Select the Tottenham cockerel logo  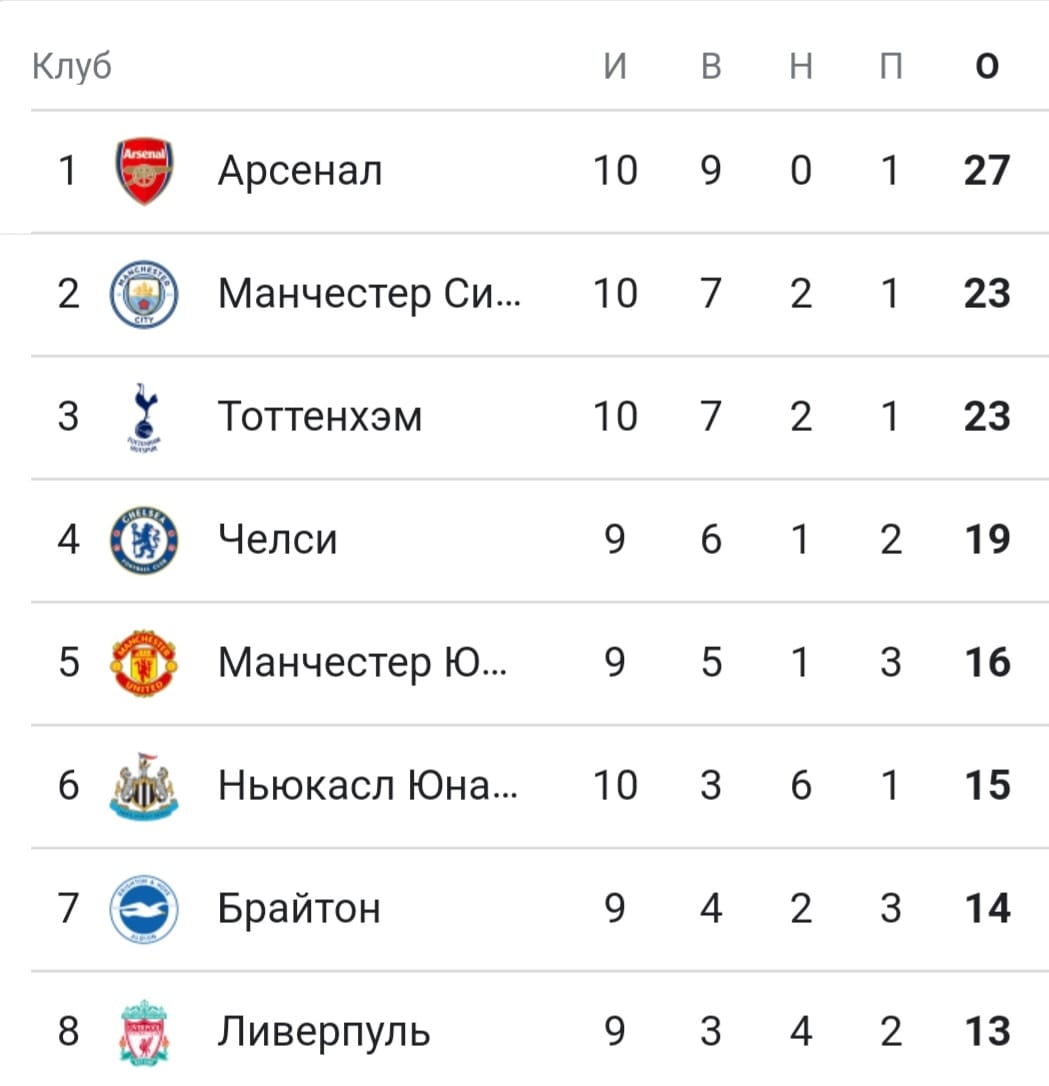tap(144, 417)
